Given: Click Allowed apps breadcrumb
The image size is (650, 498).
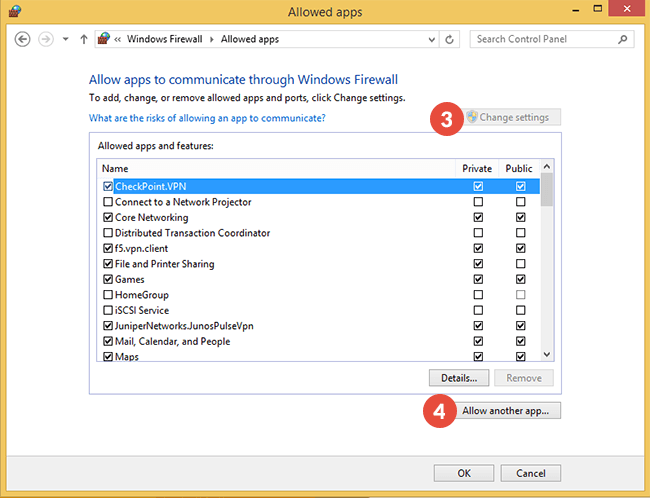Looking at the screenshot, I should pos(250,39).
